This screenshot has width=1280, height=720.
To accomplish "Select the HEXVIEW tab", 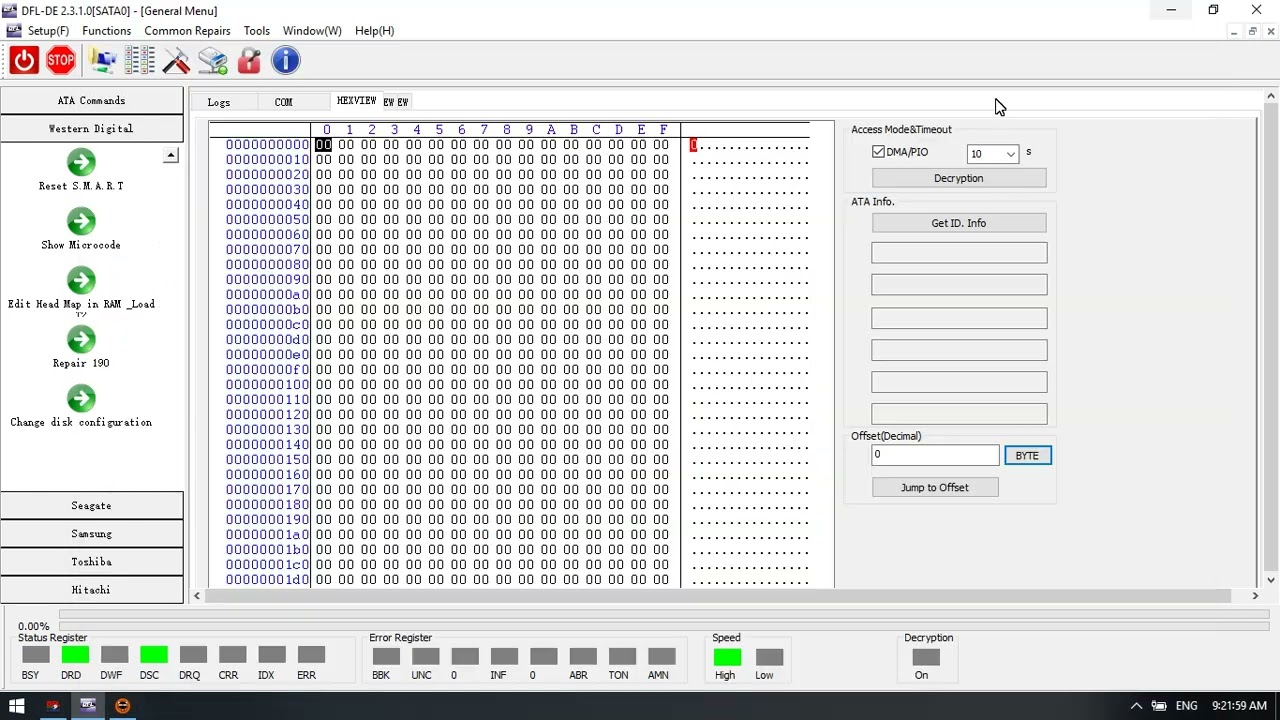I will [x=356, y=101].
